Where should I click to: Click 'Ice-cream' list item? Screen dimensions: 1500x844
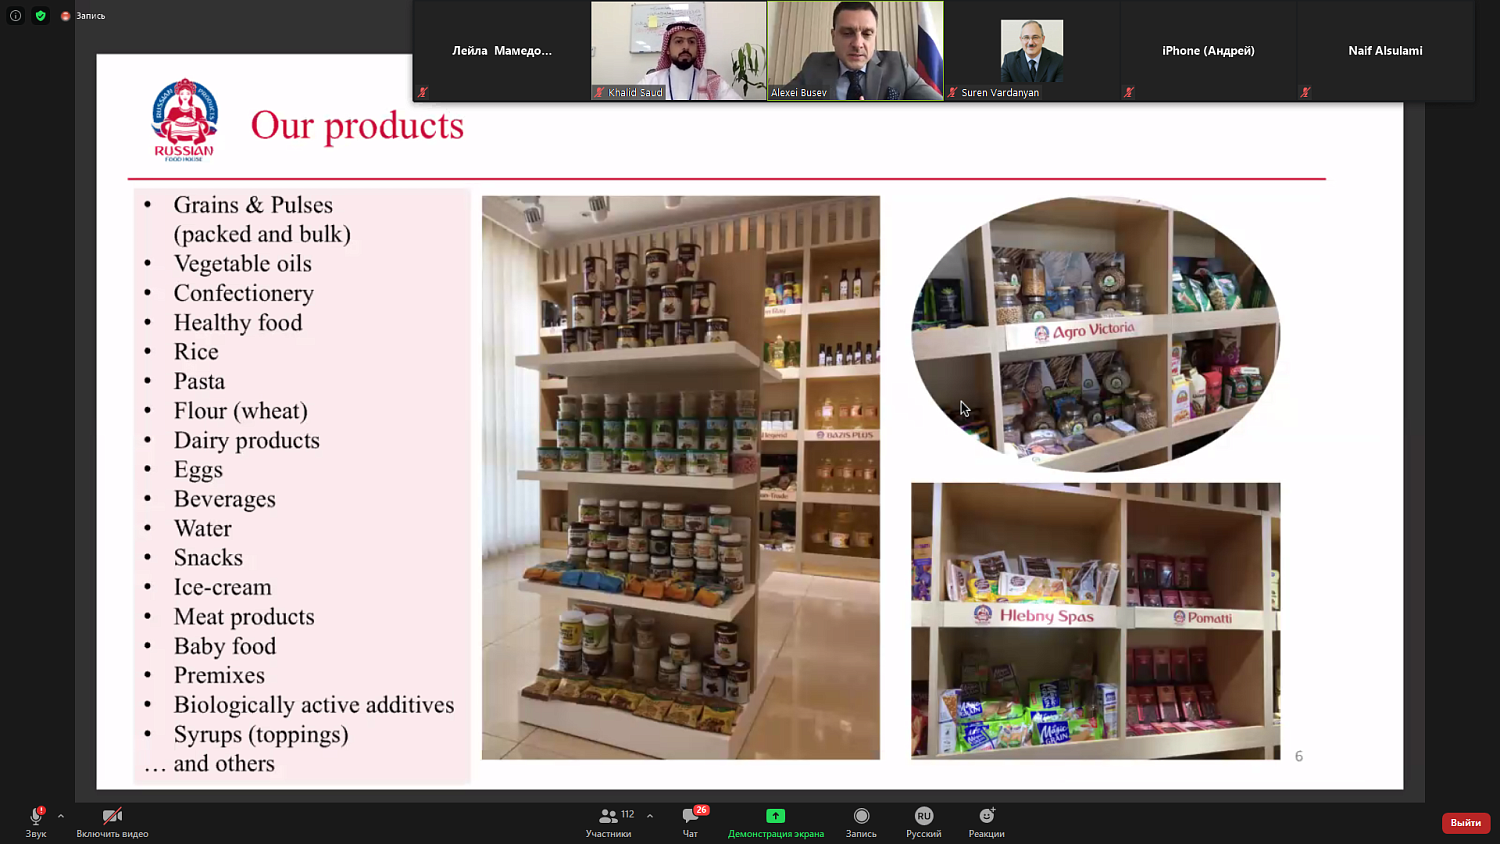pyautogui.click(x=222, y=587)
